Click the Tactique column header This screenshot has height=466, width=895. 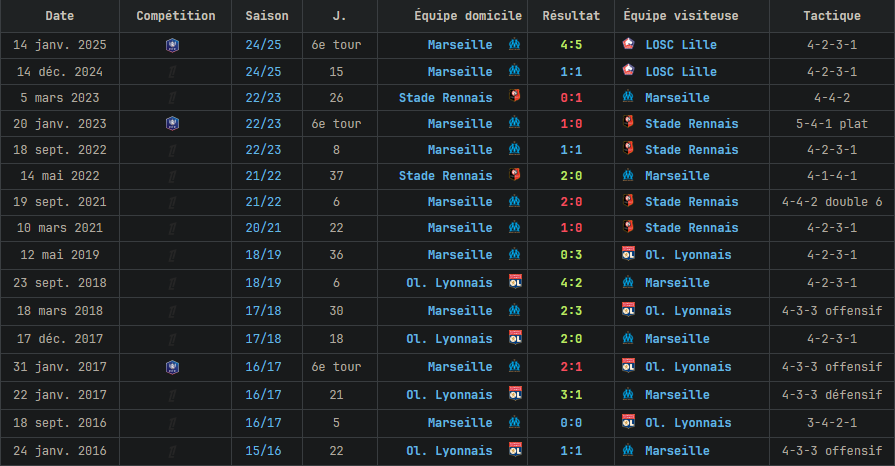click(x=832, y=16)
